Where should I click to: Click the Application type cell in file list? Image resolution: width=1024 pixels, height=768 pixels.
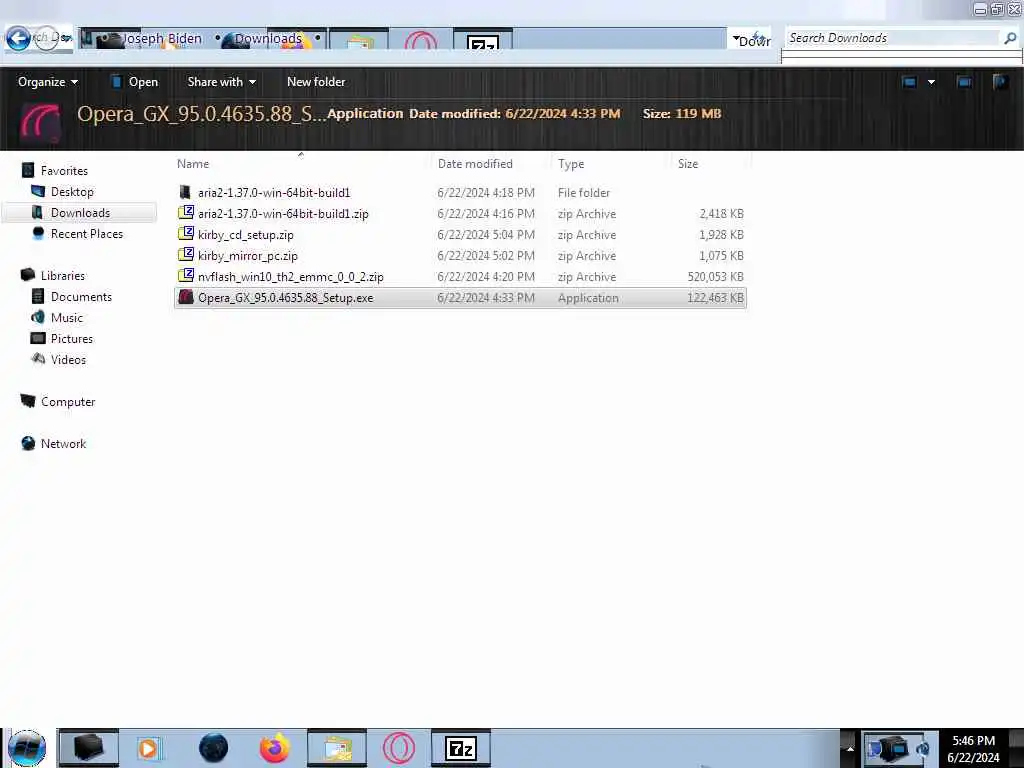588,297
